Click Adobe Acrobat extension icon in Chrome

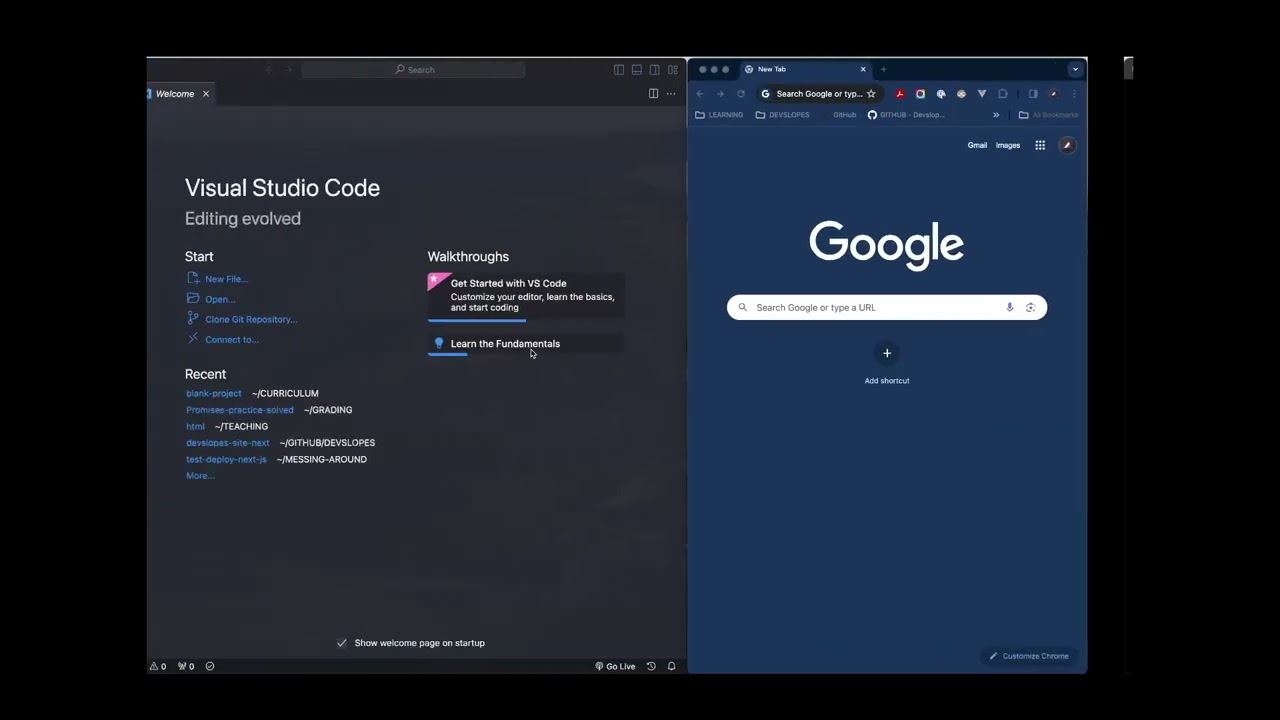pos(900,94)
